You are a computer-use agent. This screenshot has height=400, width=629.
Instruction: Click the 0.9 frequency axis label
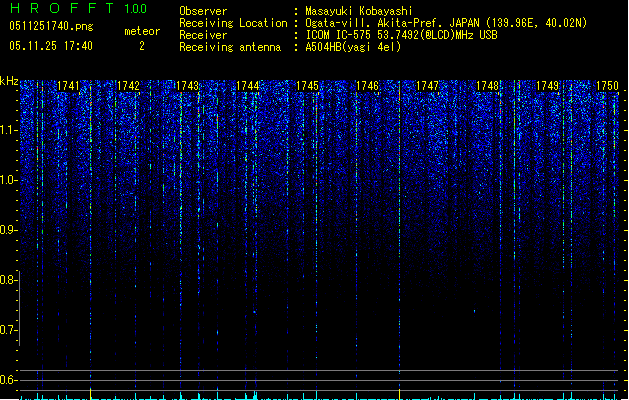(8, 230)
